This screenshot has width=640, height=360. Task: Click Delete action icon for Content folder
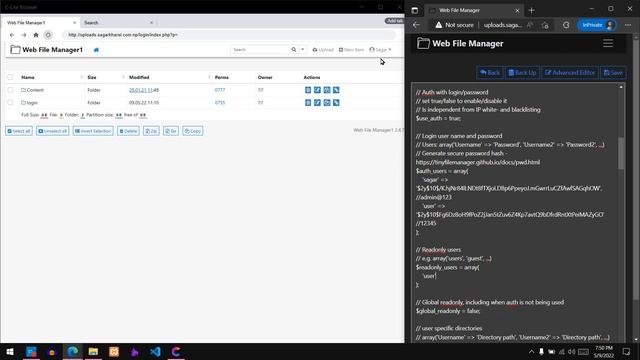coord(308,90)
